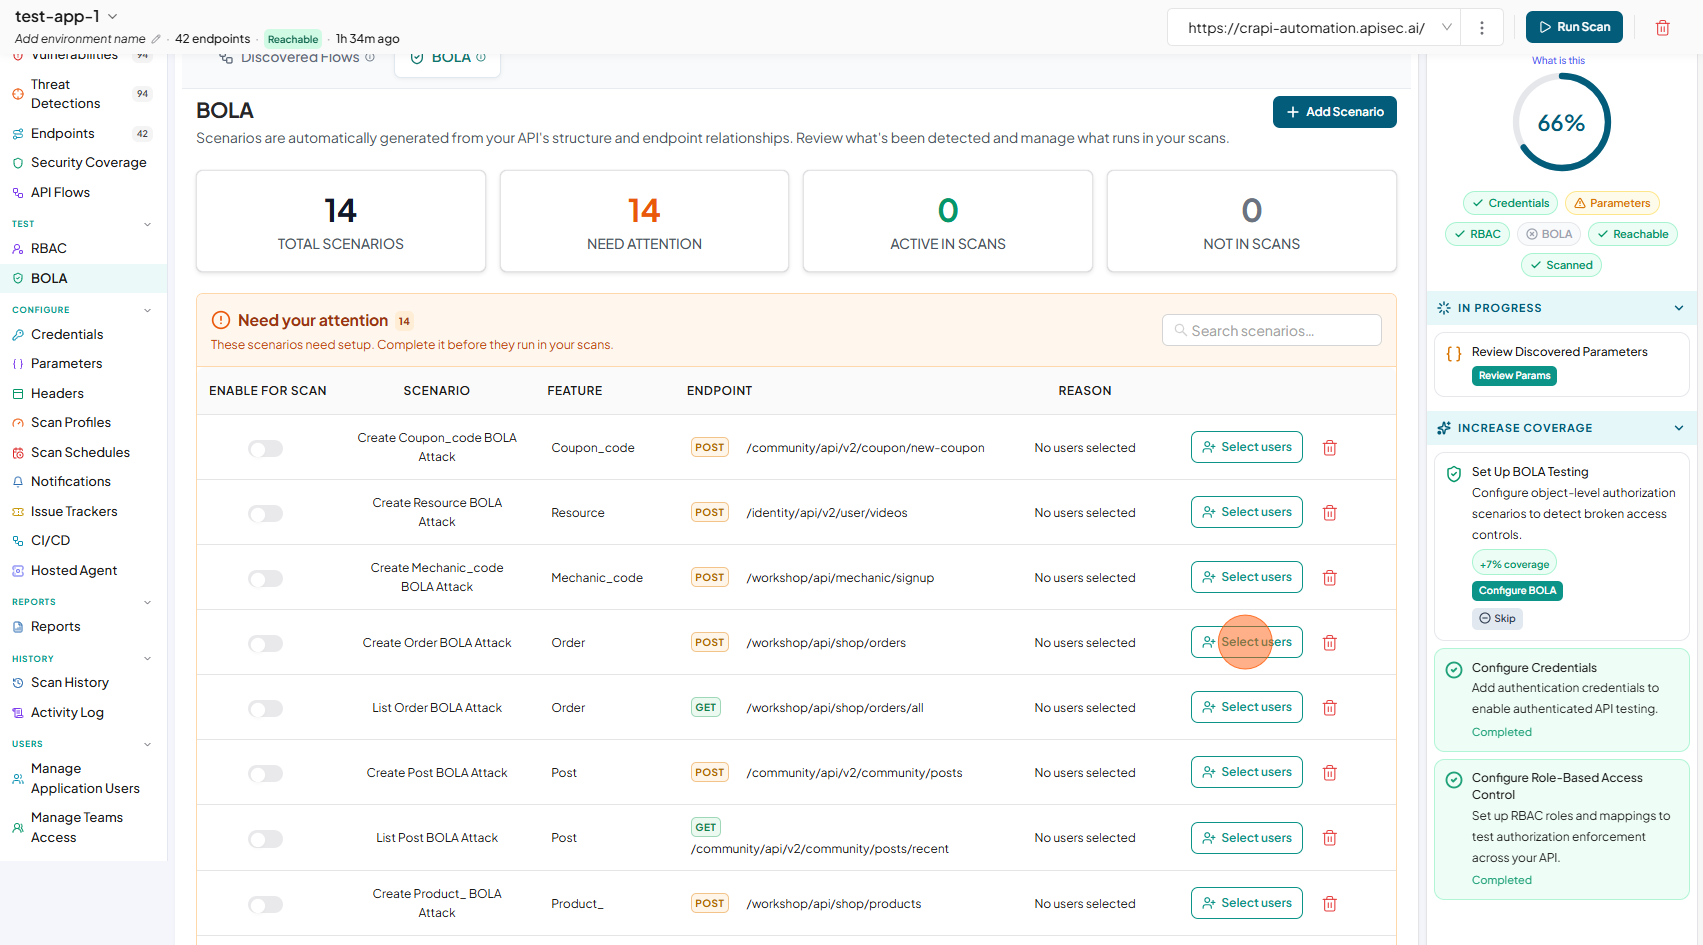Screen dimensions: 1703x945
Task: Delete the Create Coupon_code BOLA Attack scenario
Action: 1330,448
